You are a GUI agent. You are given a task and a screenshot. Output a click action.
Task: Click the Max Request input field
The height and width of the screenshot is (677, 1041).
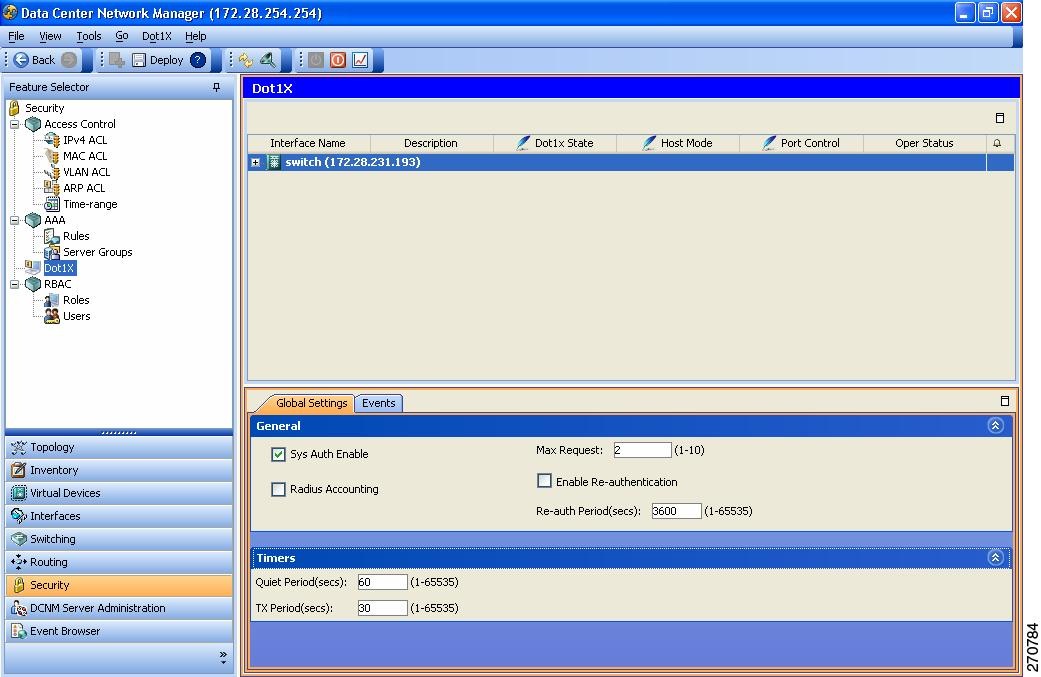pyautogui.click(x=642, y=450)
